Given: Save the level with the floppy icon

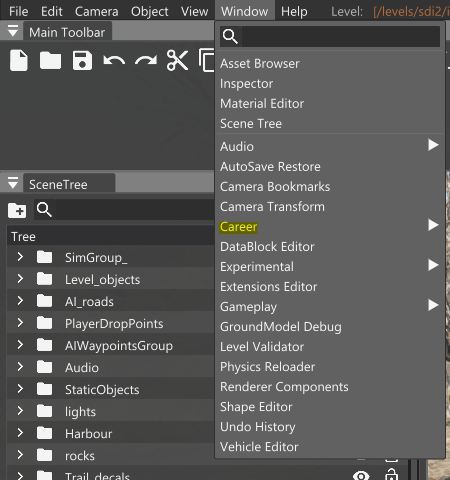Looking at the screenshot, I should (x=82, y=61).
